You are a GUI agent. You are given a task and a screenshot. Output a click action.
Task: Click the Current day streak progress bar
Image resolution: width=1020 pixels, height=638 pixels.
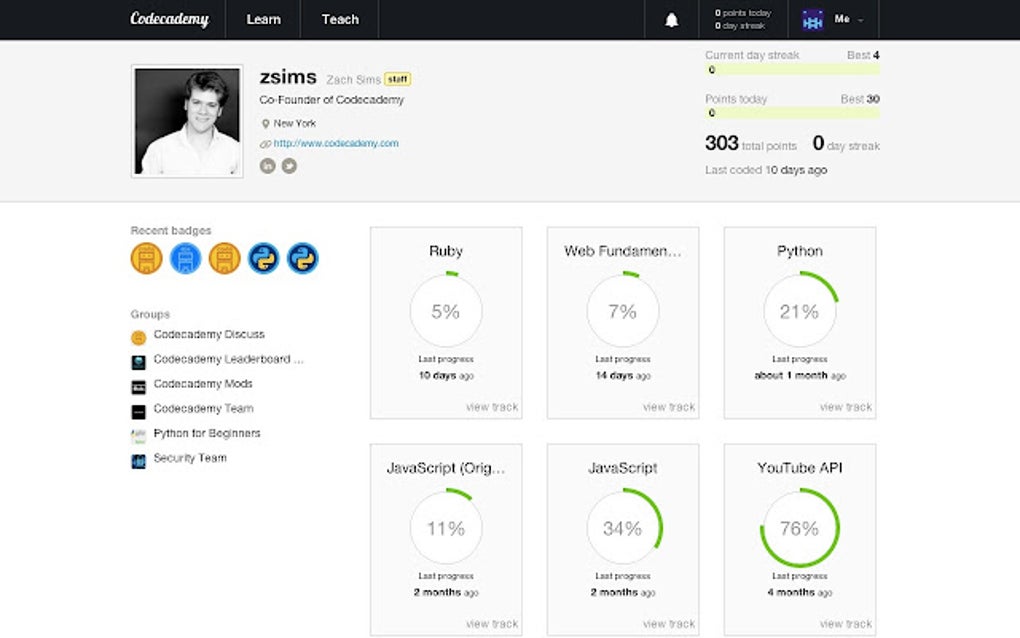tap(793, 70)
